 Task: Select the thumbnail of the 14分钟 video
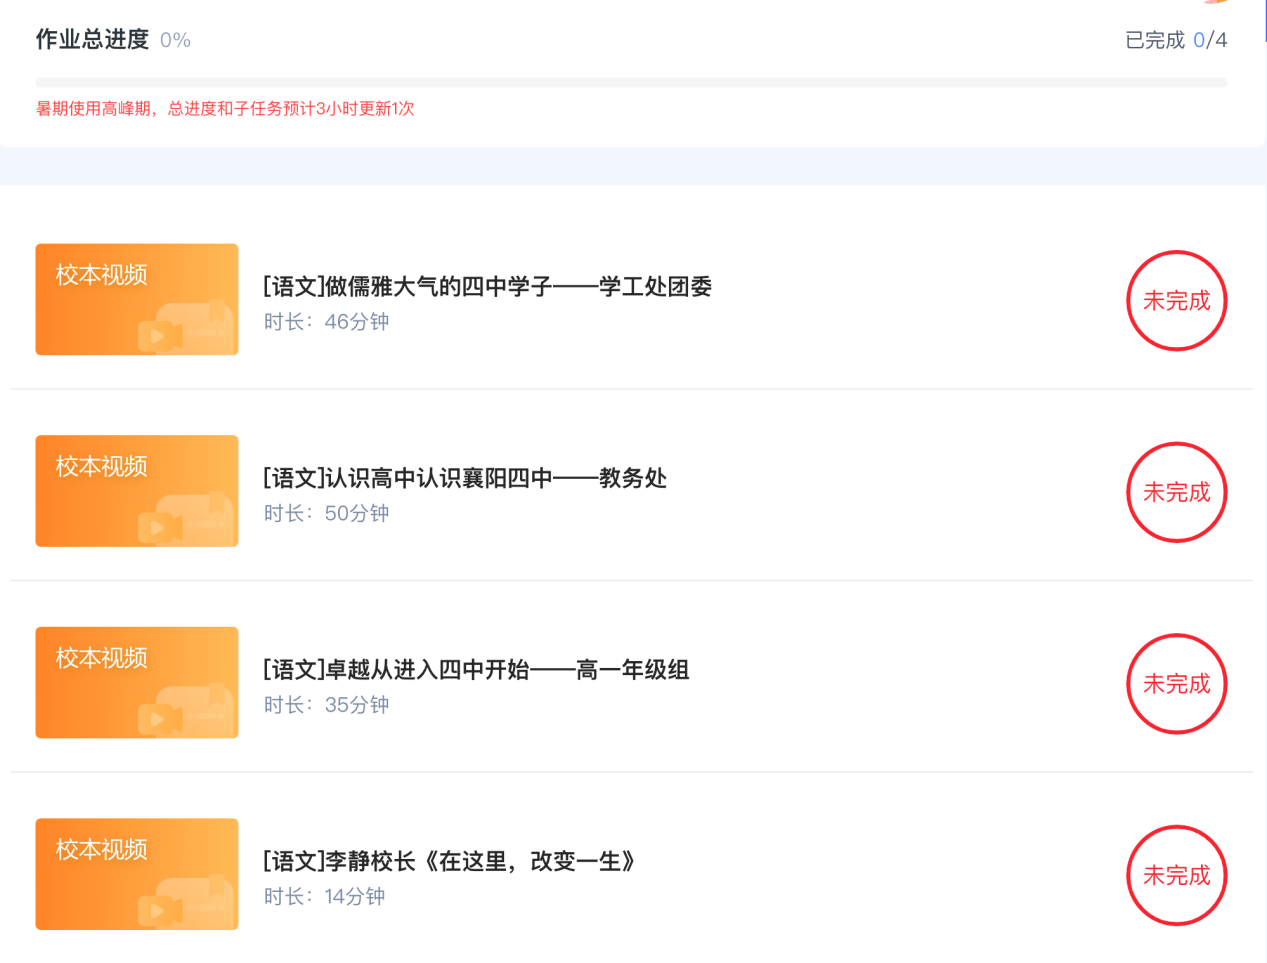point(136,873)
